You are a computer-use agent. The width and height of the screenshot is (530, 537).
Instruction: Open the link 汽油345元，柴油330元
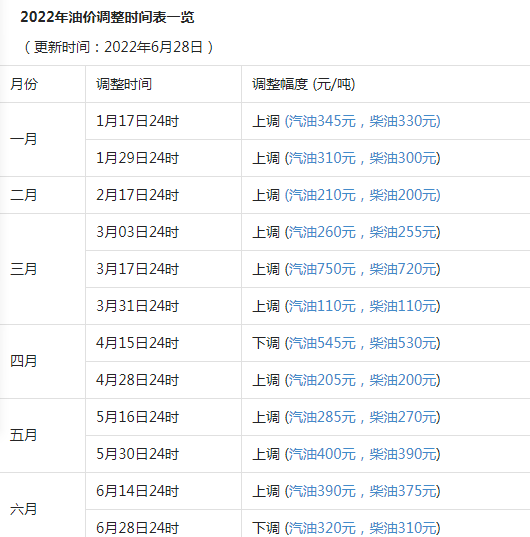(363, 121)
